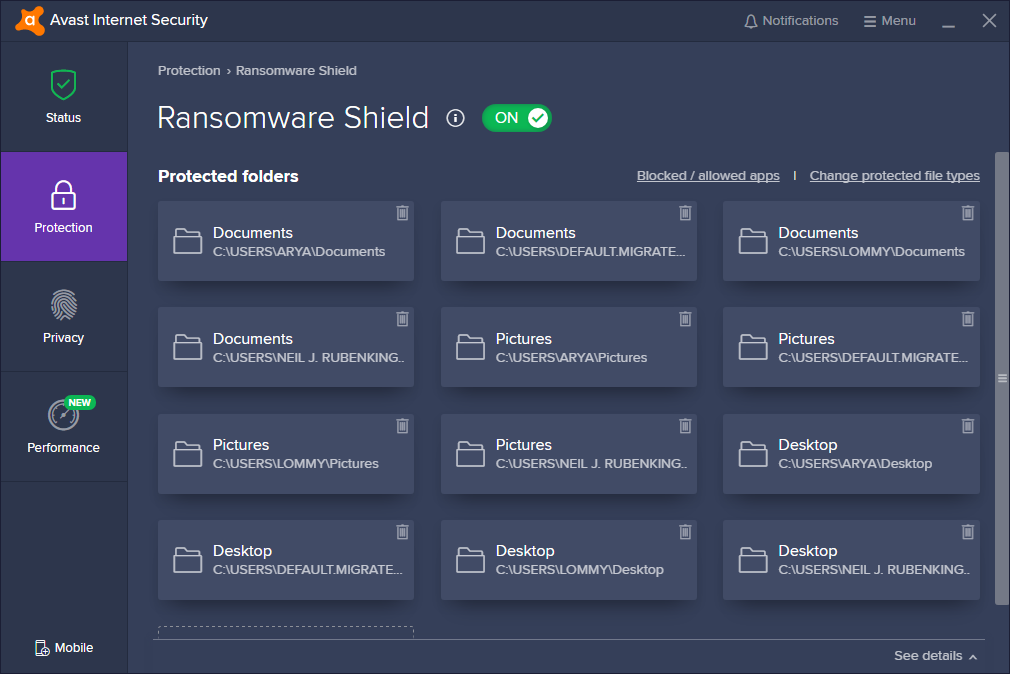Collapse the See details panel
This screenshot has height=674, width=1010.
934,656
